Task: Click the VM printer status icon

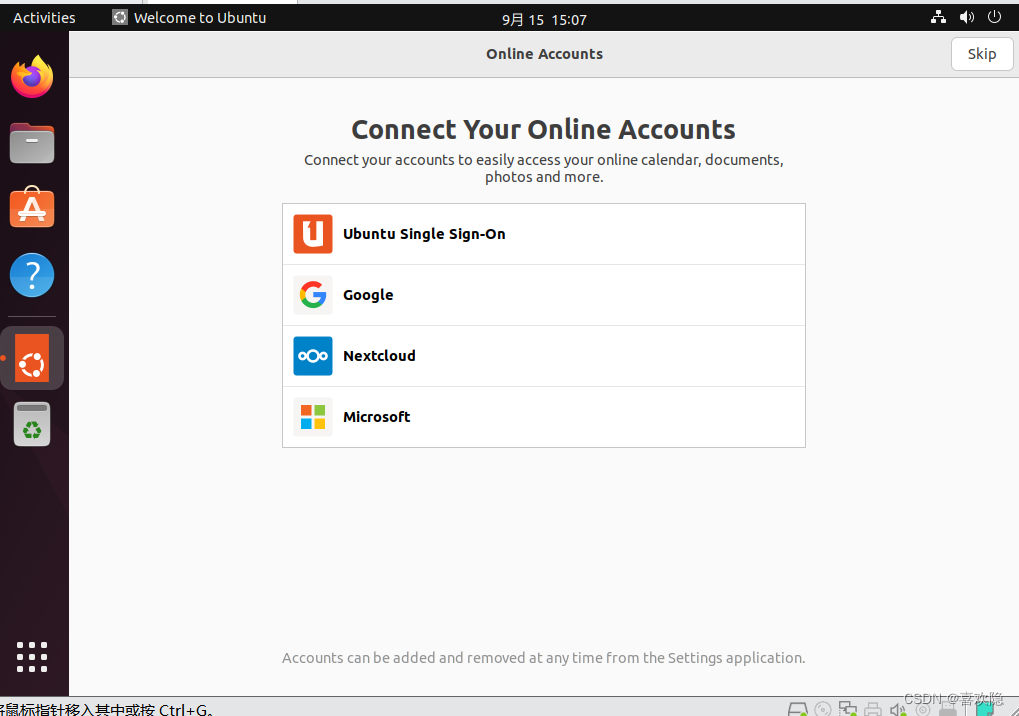Action: point(873,709)
